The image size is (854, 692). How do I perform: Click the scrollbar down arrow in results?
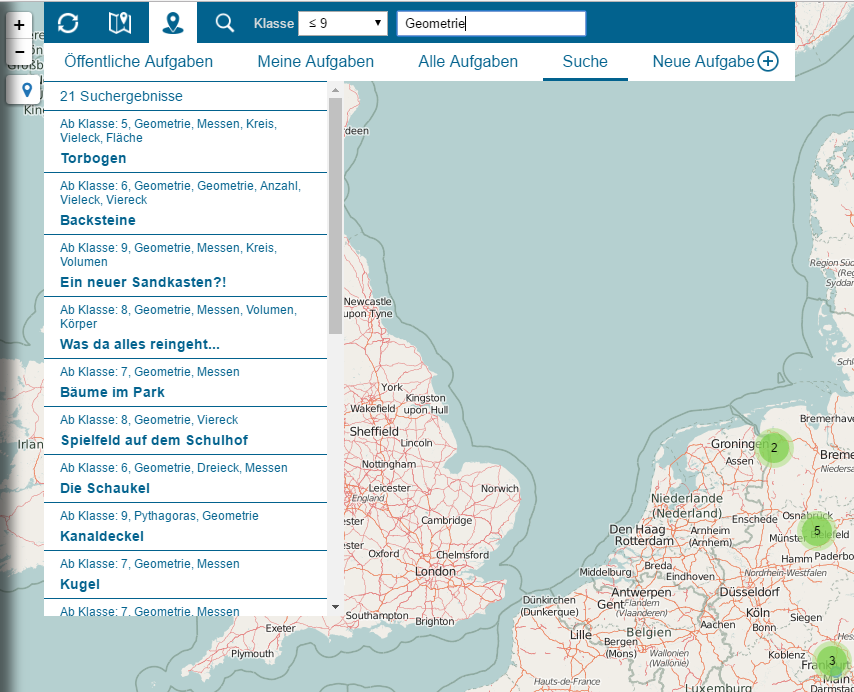point(335,606)
